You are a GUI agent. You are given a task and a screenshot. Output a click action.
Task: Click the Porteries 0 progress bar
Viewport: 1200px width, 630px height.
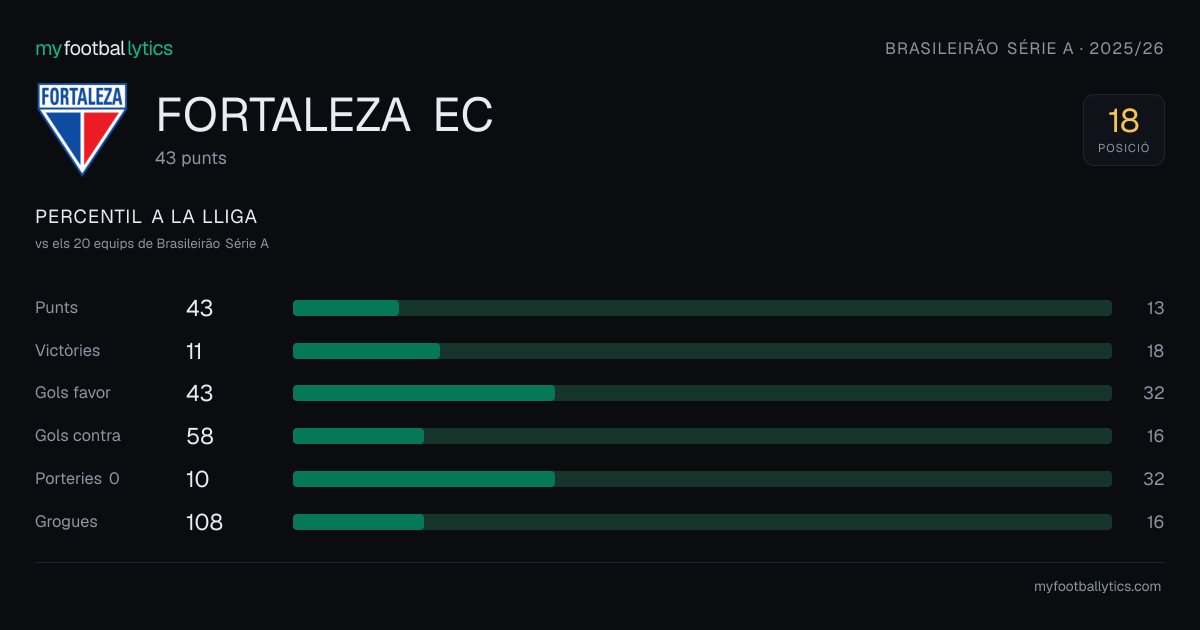pos(702,479)
